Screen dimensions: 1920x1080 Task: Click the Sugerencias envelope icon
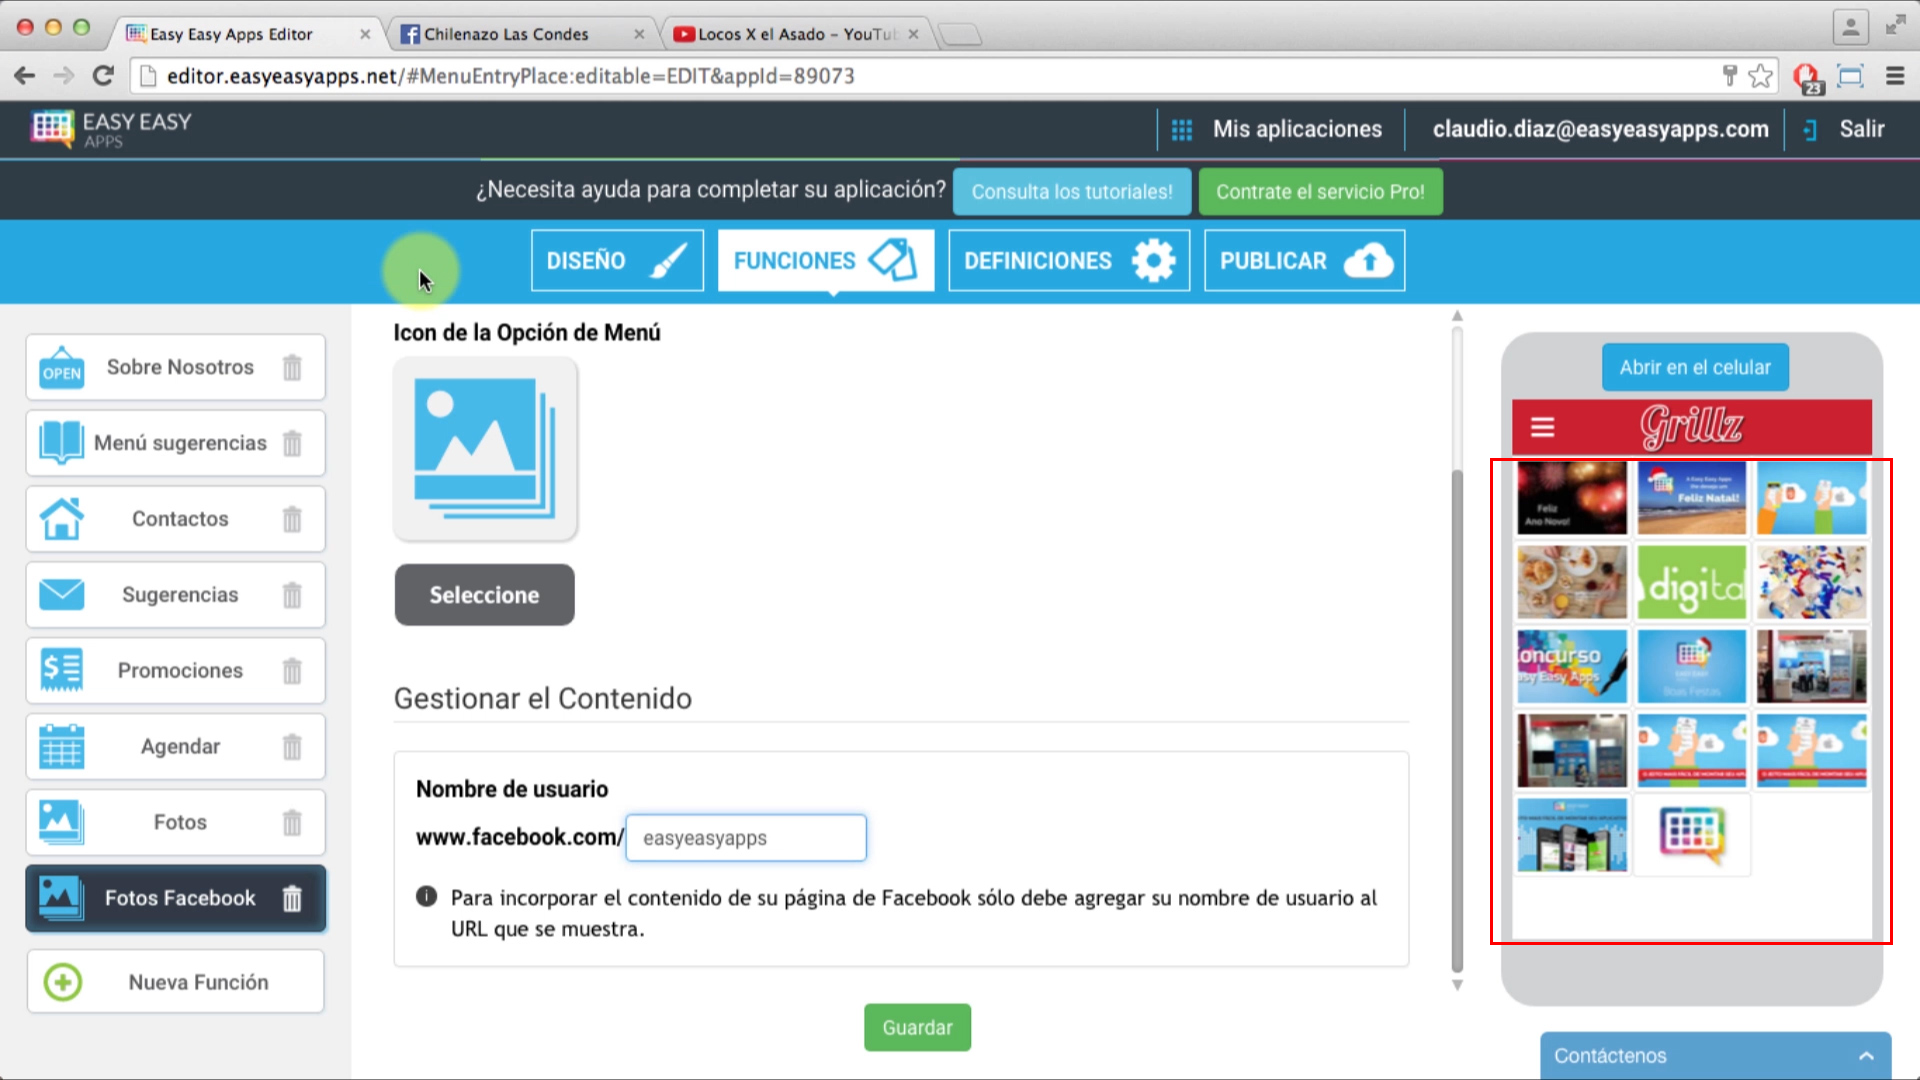coord(59,595)
